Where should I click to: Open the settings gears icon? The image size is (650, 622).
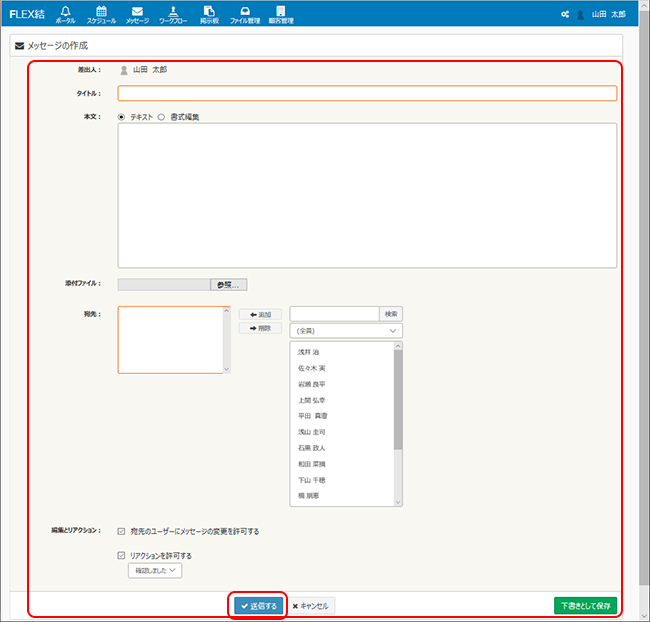pyautogui.click(x=565, y=15)
